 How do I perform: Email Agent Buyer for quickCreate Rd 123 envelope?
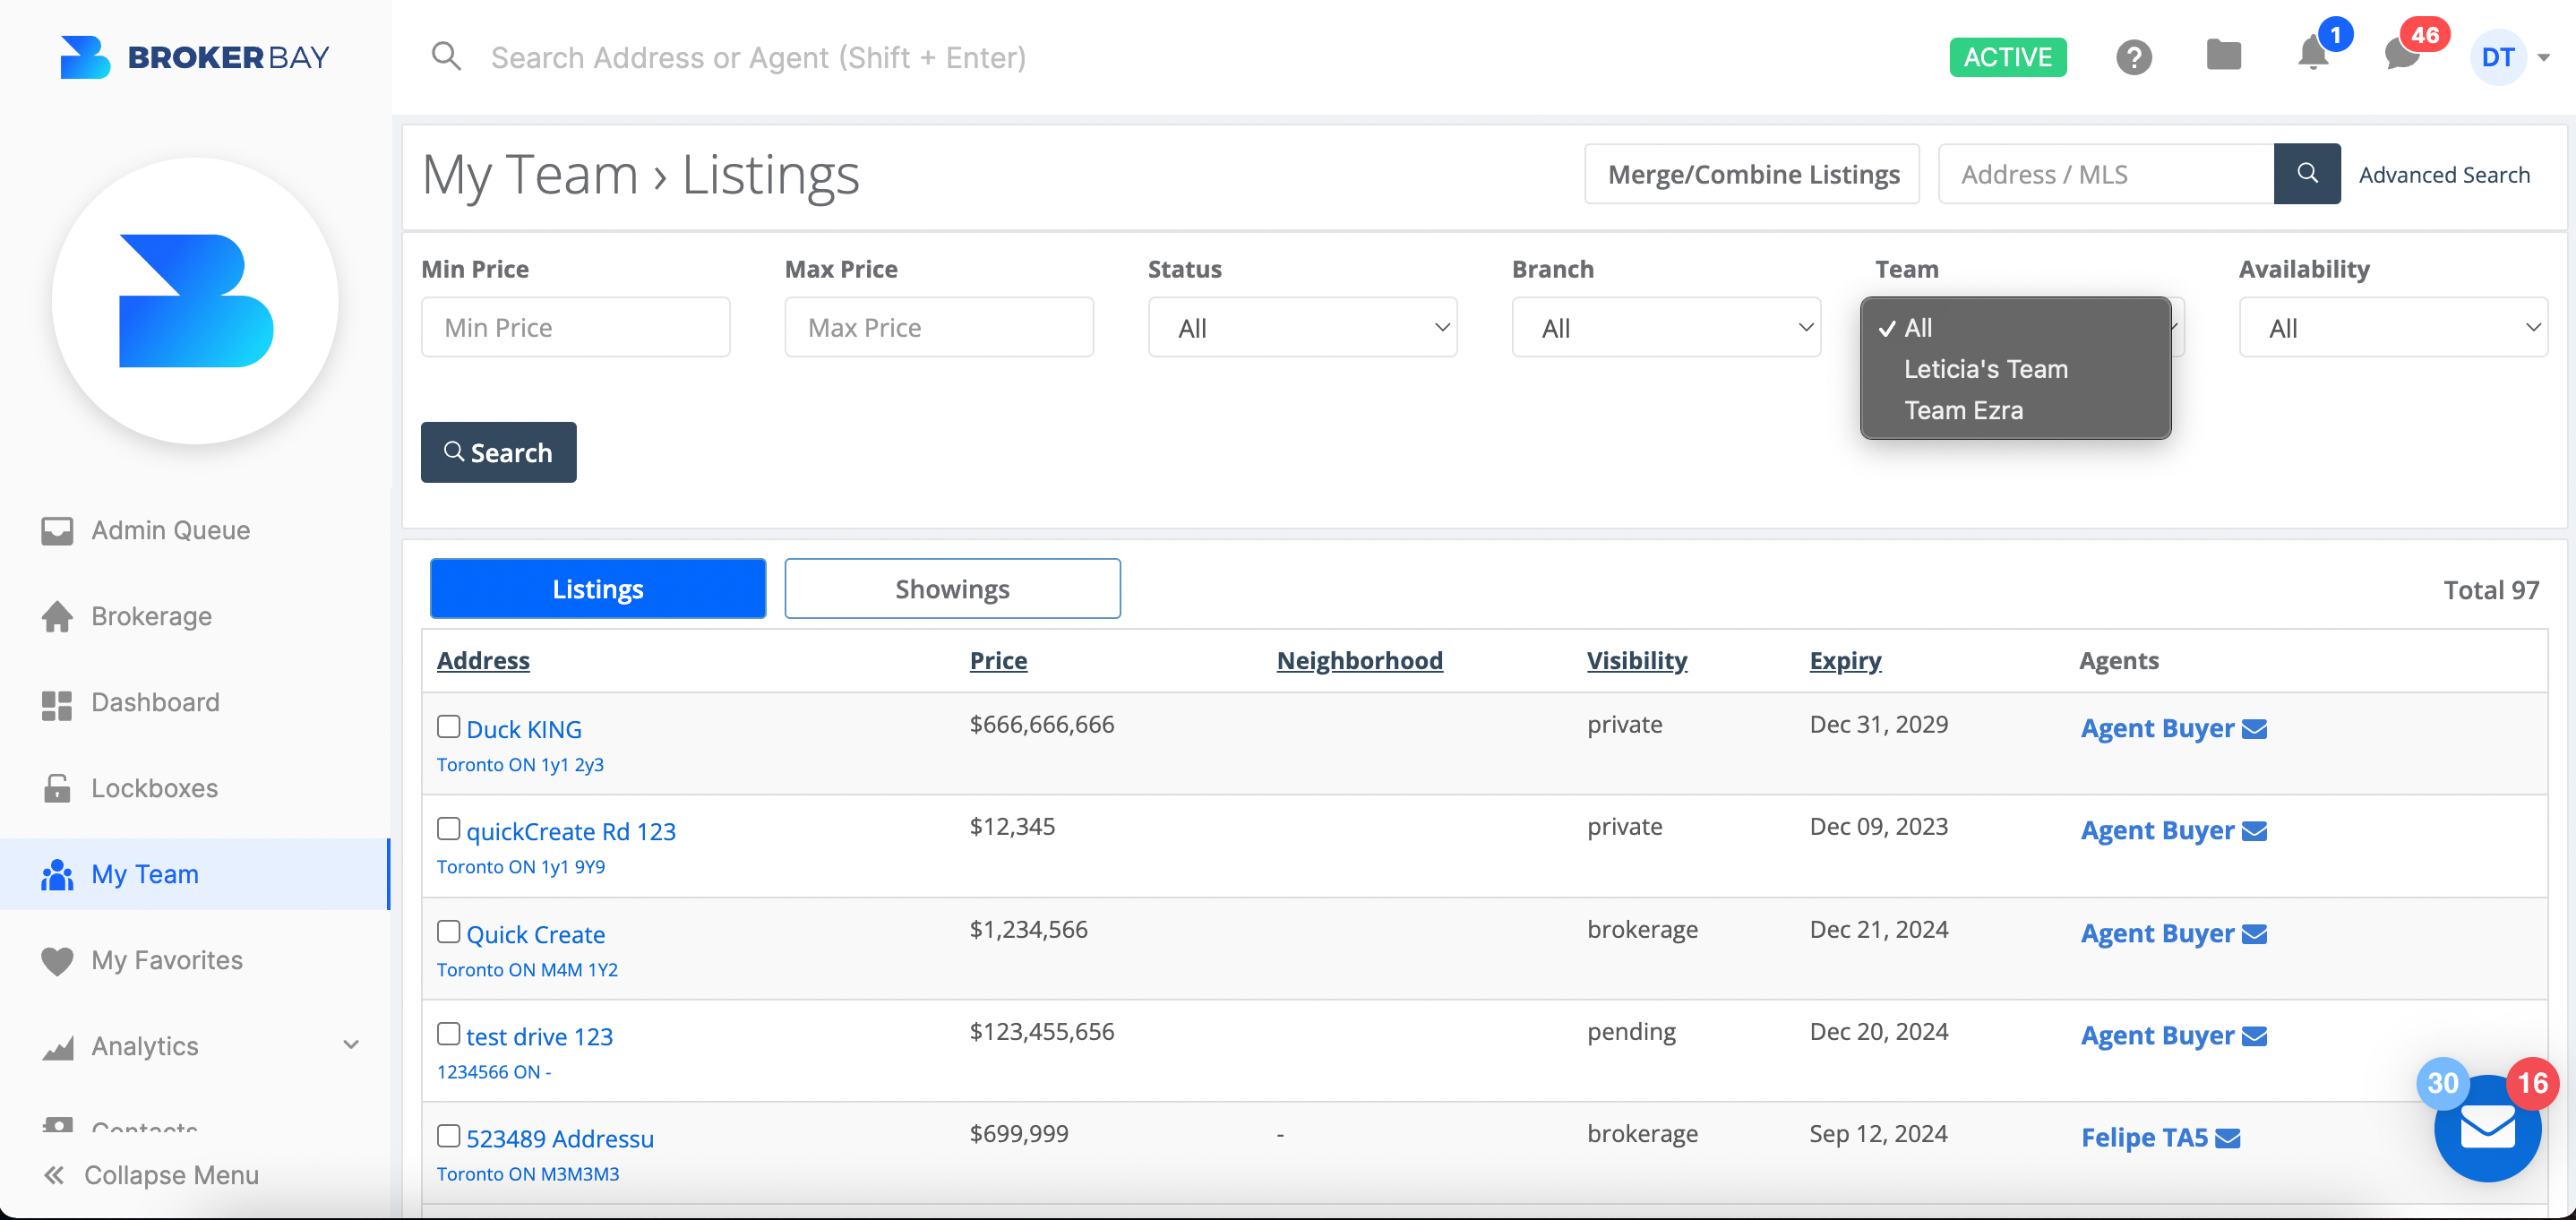tap(2254, 831)
